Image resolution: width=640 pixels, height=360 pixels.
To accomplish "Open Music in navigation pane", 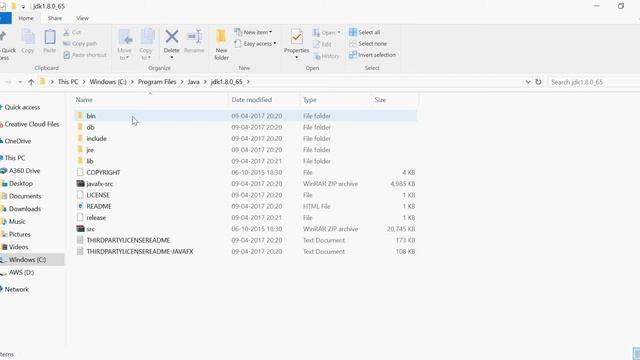I will pos(17,222).
